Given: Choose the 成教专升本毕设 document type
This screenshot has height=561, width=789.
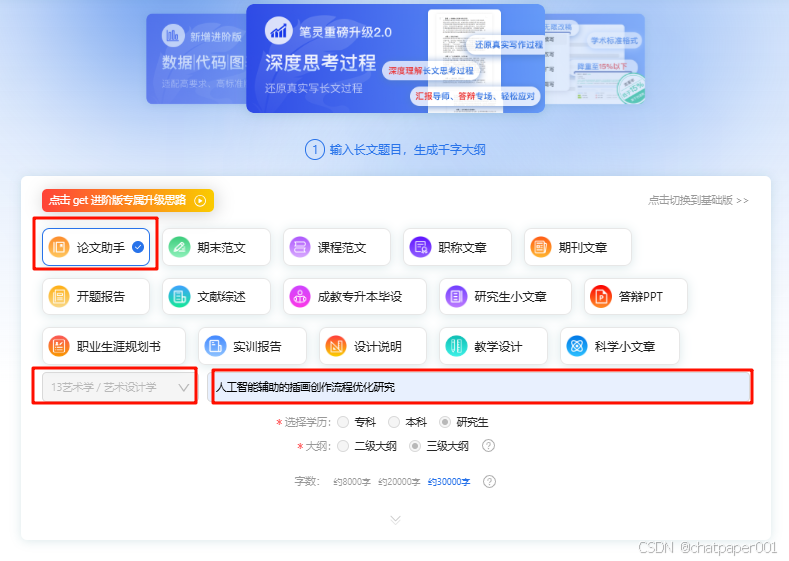Looking at the screenshot, I should pos(355,296).
